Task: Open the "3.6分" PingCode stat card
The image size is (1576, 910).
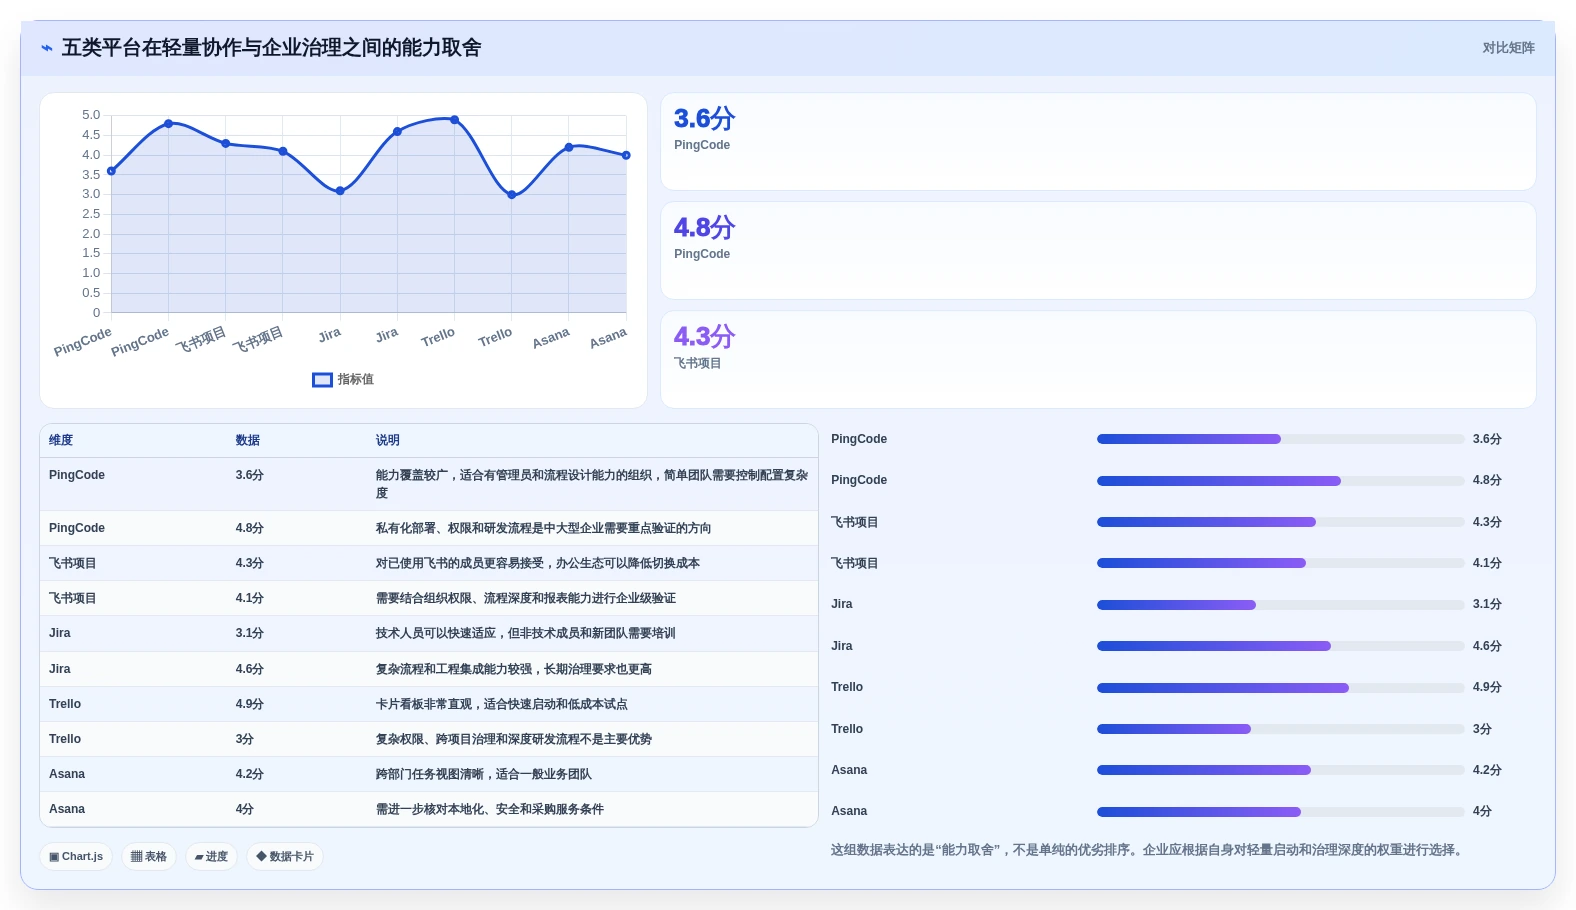Action: [x=1098, y=141]
